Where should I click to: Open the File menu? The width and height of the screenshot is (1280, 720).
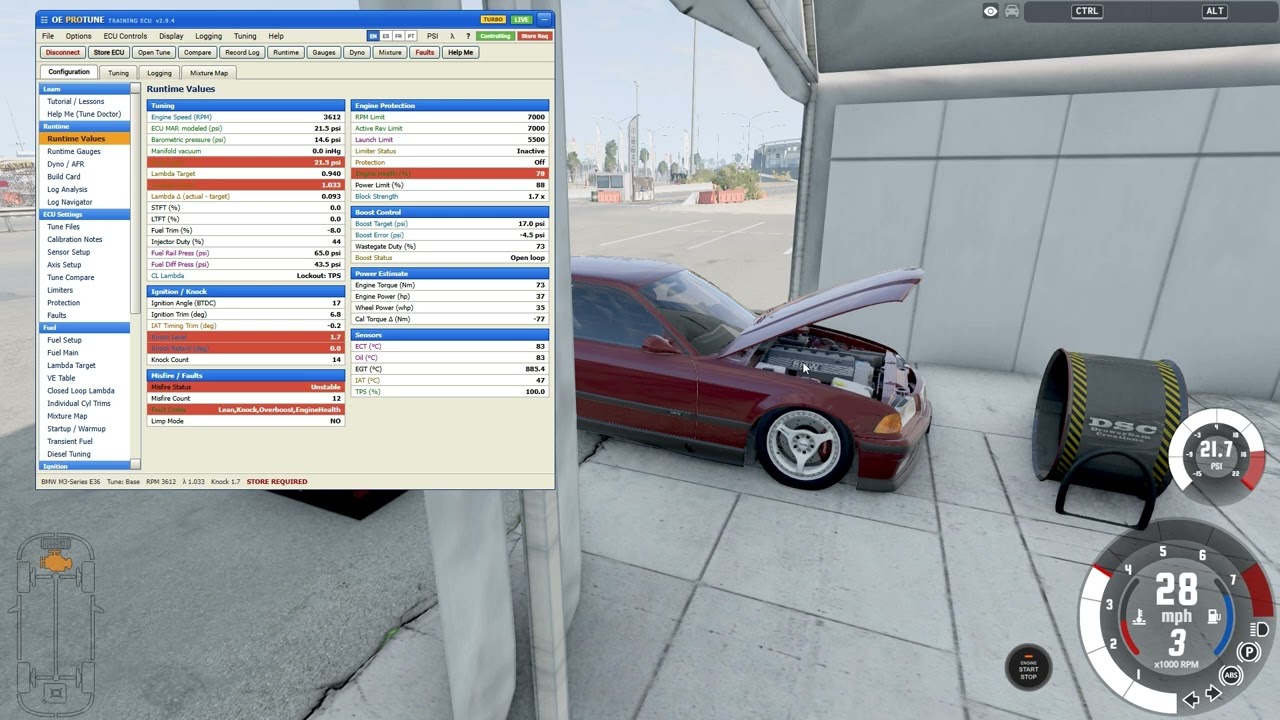coord(48,36)
